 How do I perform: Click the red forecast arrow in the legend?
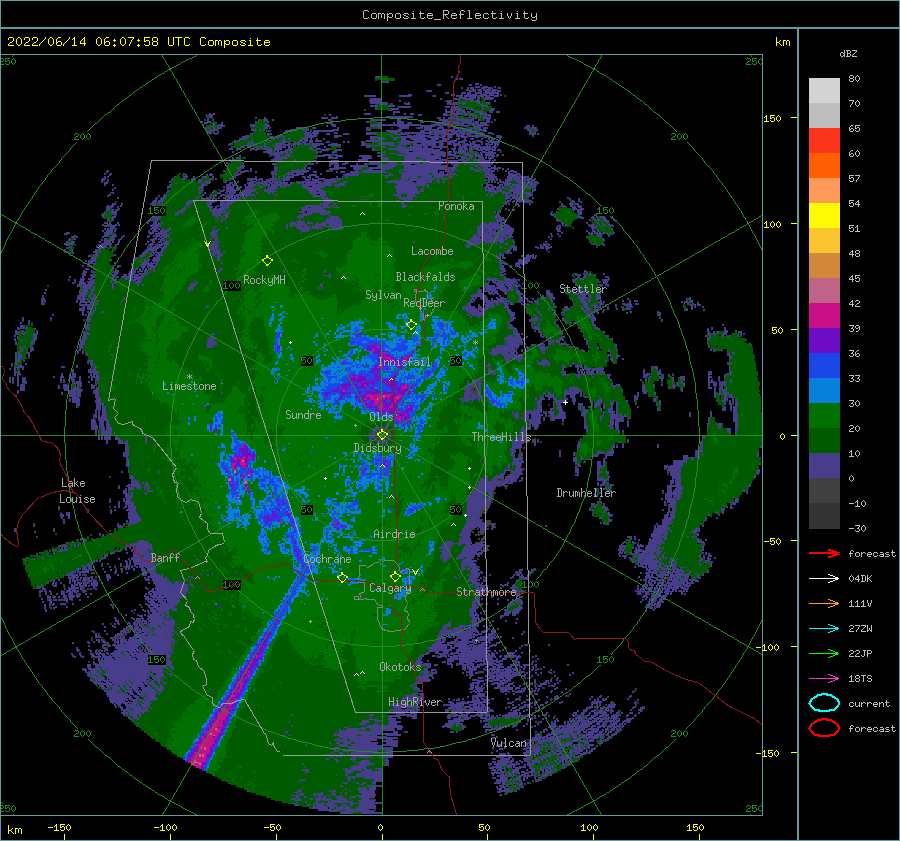[824, 553]
